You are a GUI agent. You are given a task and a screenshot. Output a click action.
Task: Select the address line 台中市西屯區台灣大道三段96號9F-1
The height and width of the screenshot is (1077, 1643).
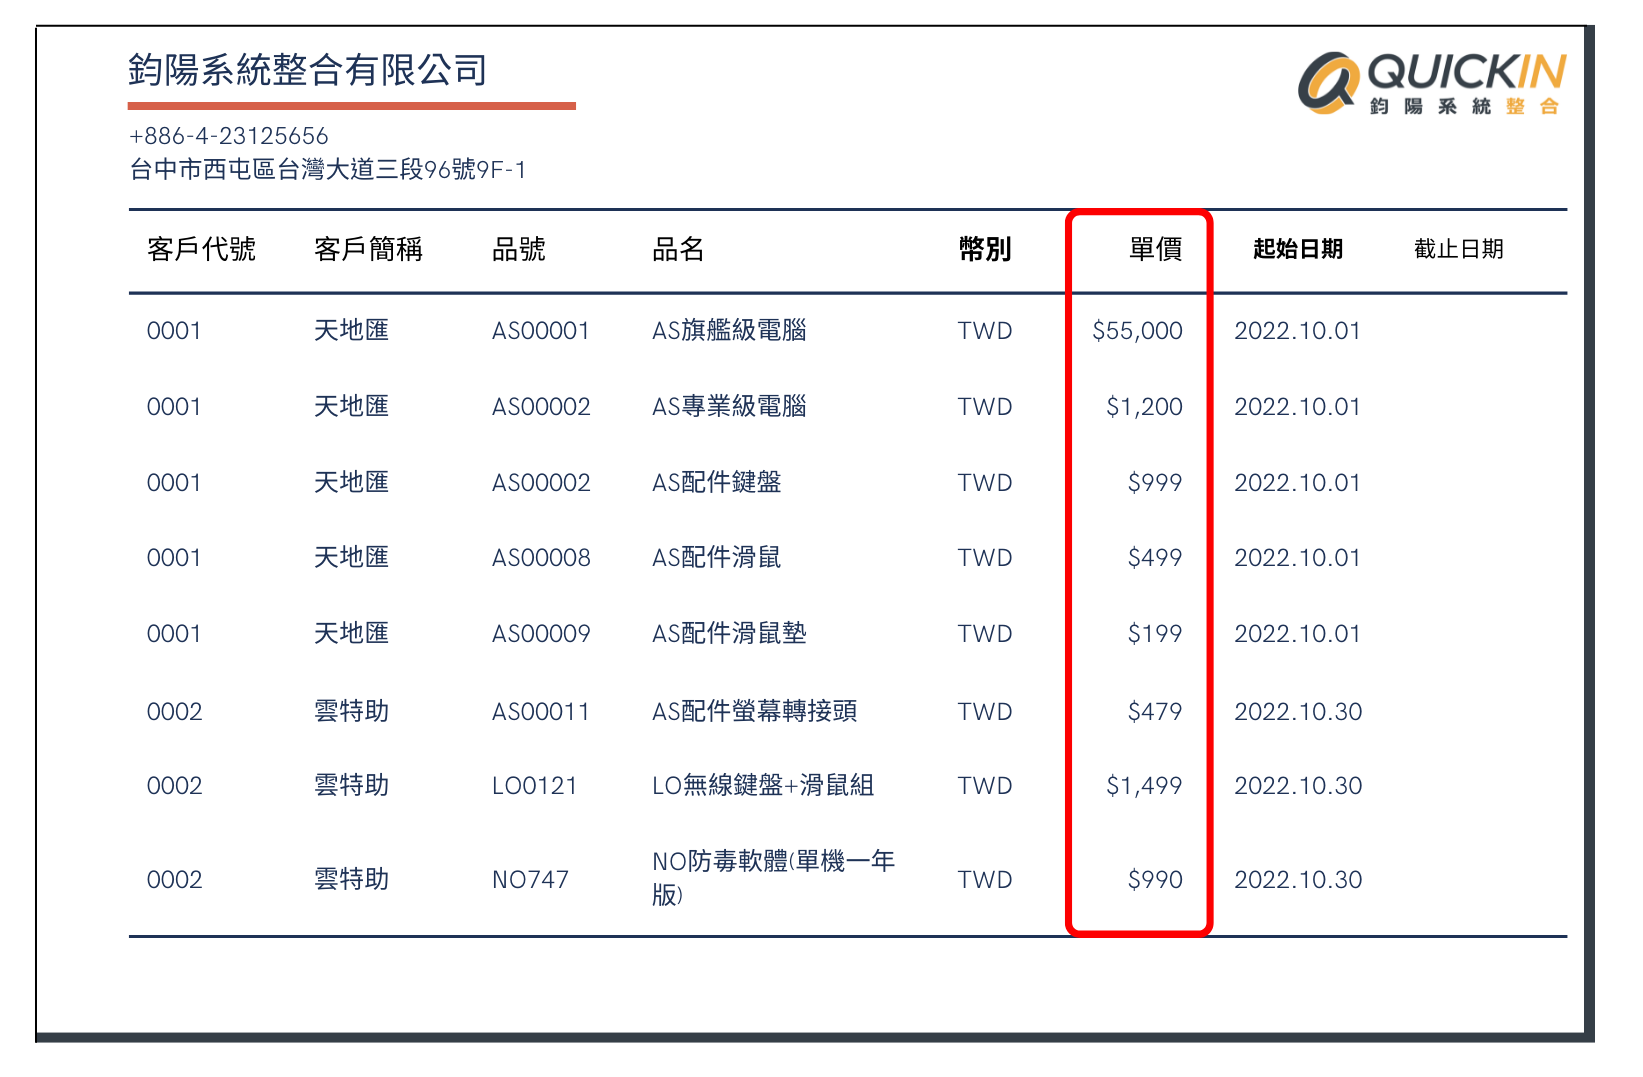(x=328, y=169)
